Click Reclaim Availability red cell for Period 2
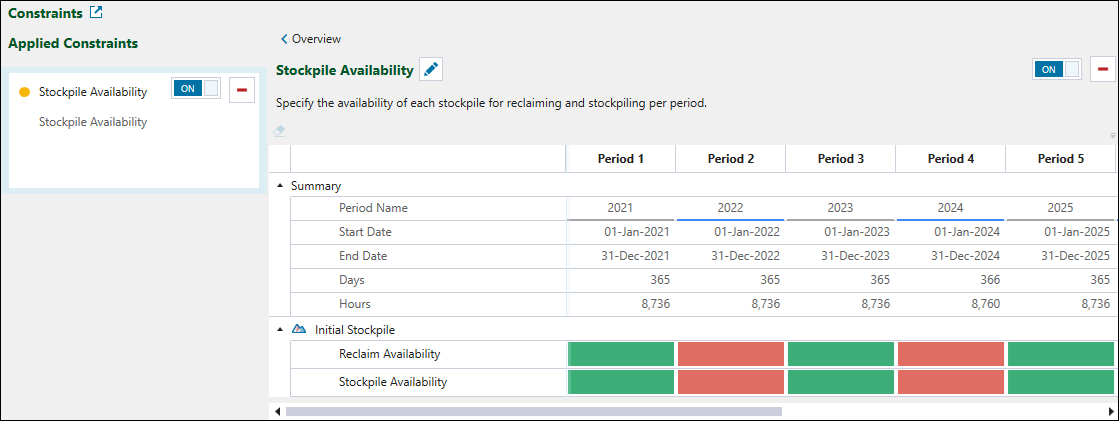This screenshot has height=421, width=1119. (731, 354)
